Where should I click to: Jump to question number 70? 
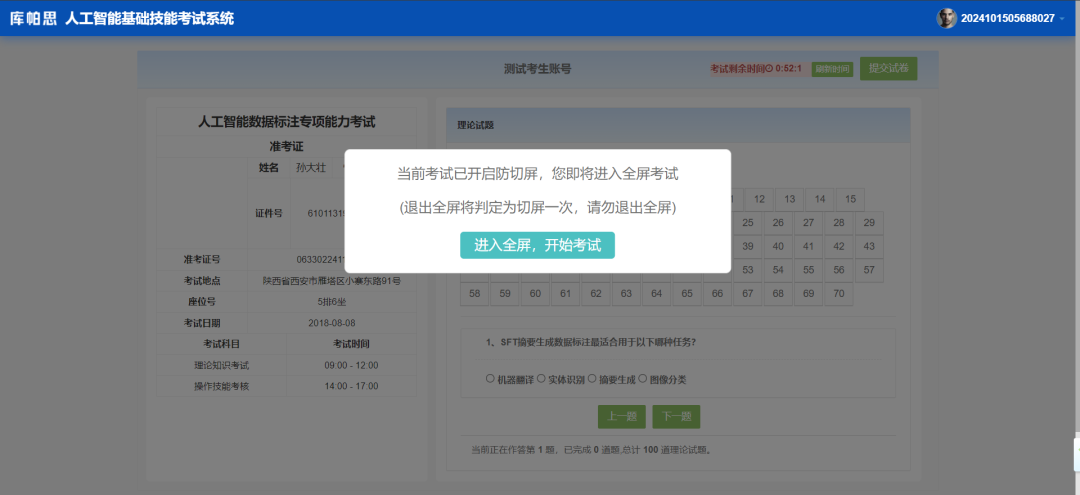[839, 294]
